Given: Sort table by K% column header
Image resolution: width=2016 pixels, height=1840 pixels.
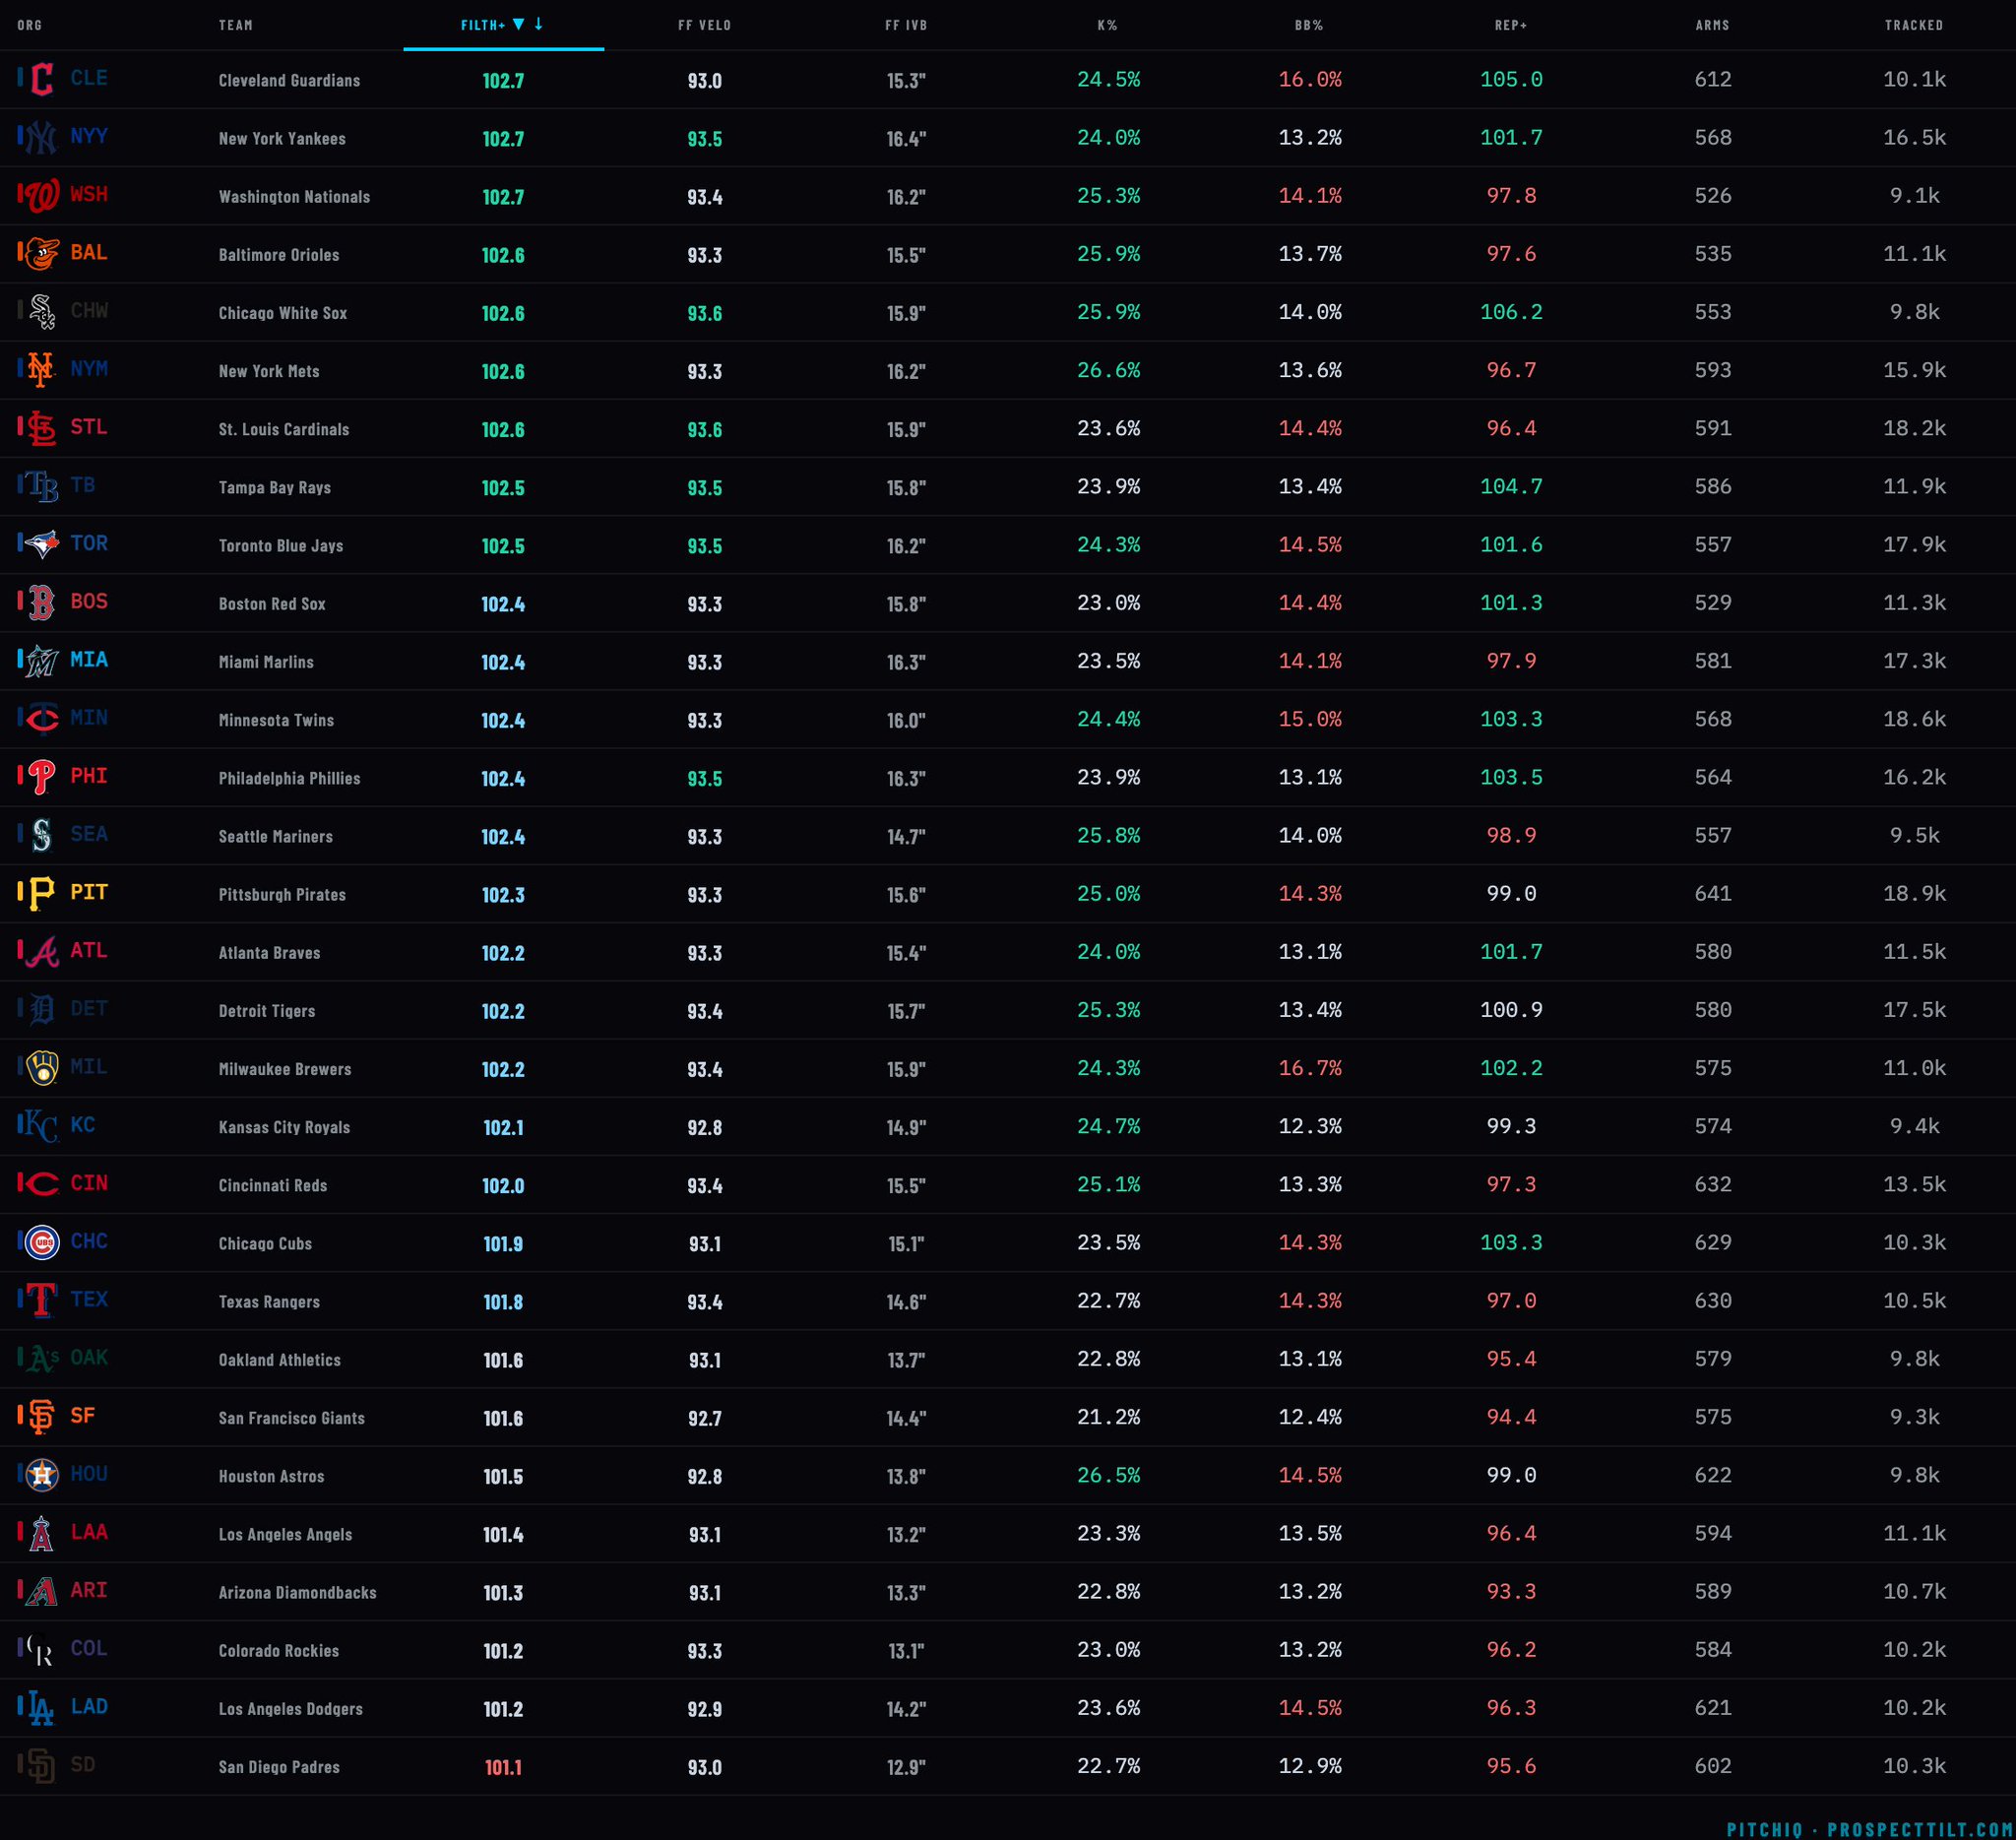Looking at the screenshot, I should tap(1107, 25).
